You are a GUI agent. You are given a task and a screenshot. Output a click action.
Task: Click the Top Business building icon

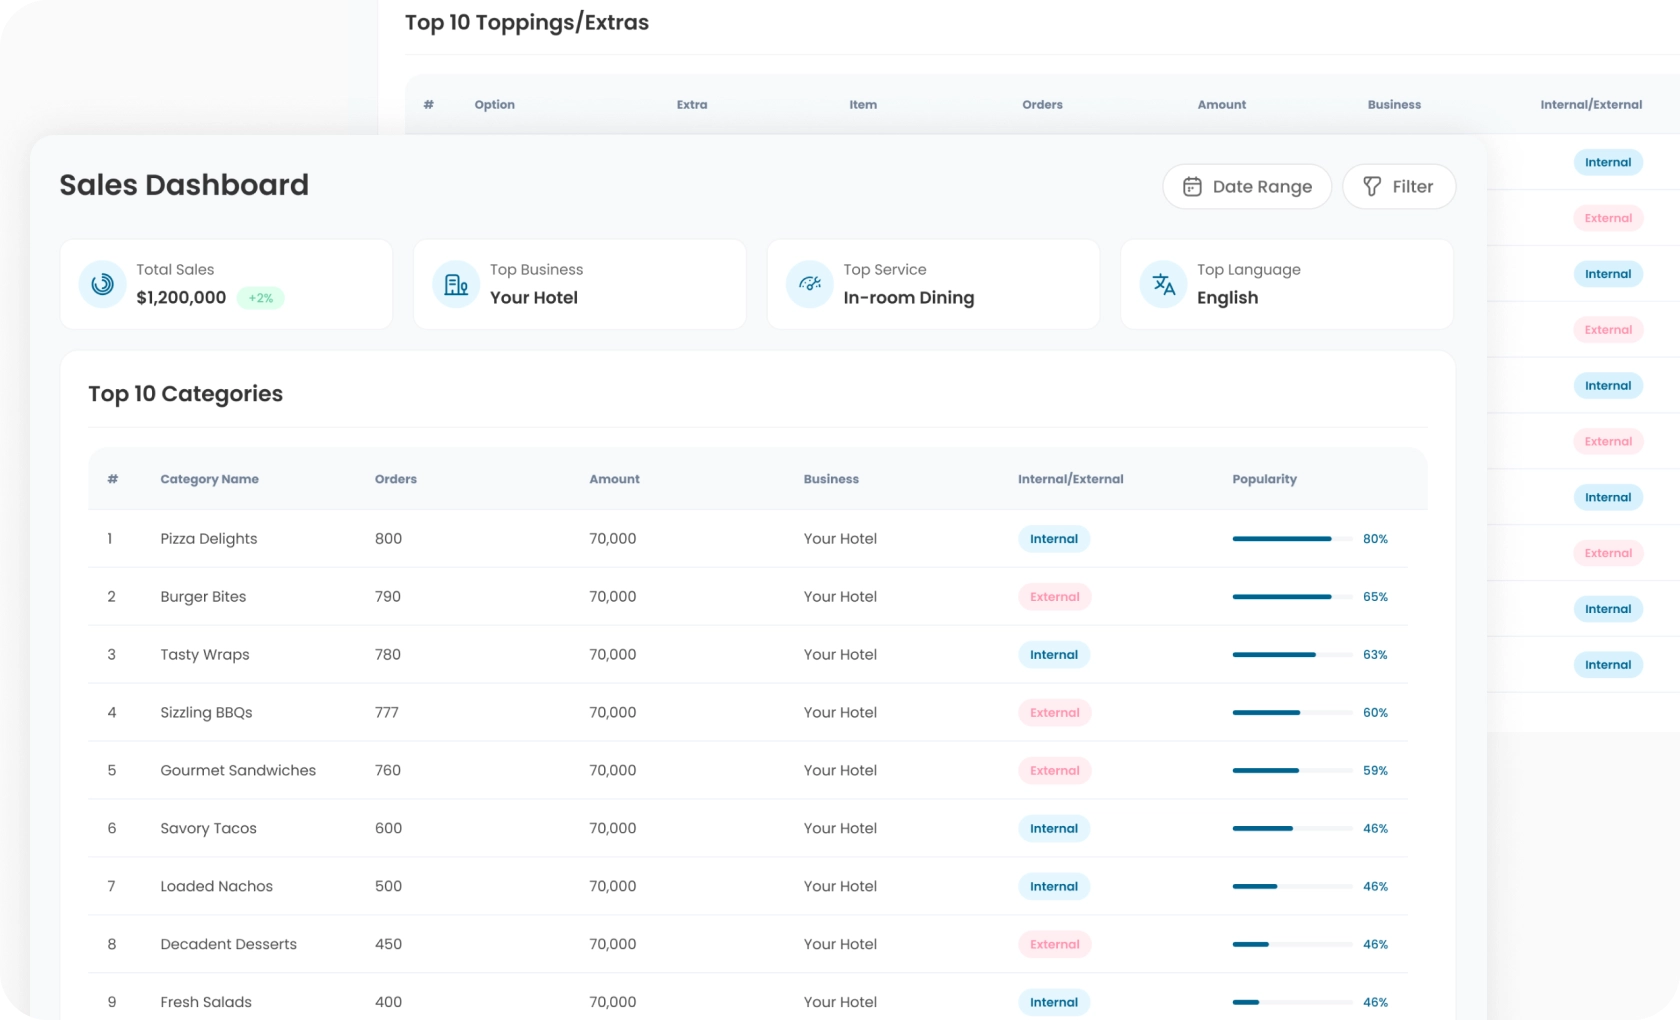[x=456, y=284]
